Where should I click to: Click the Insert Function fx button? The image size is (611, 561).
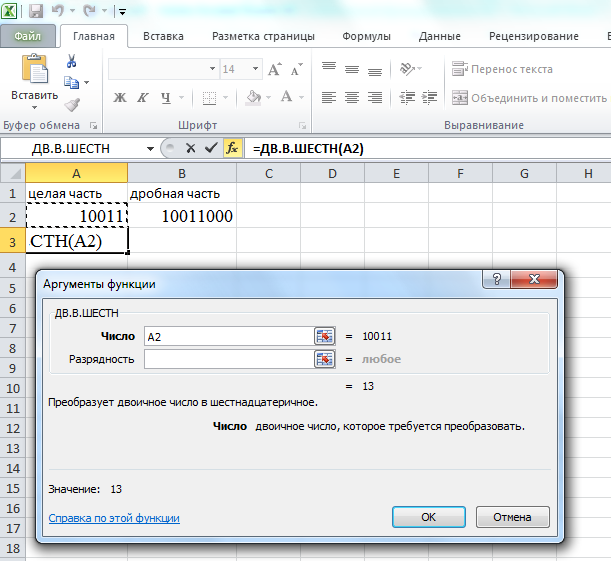pos(232,148)
